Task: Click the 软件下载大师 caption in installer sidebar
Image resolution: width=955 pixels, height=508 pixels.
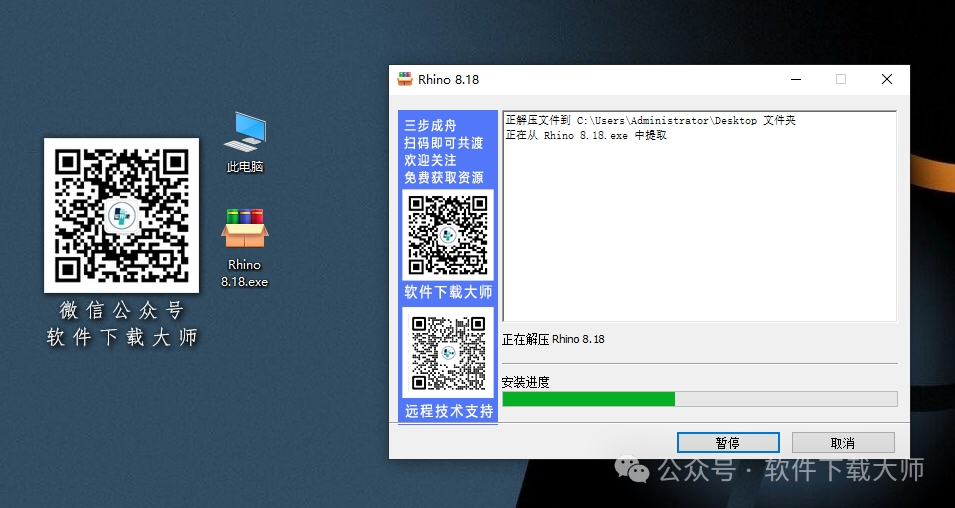Action: (448, 292)
